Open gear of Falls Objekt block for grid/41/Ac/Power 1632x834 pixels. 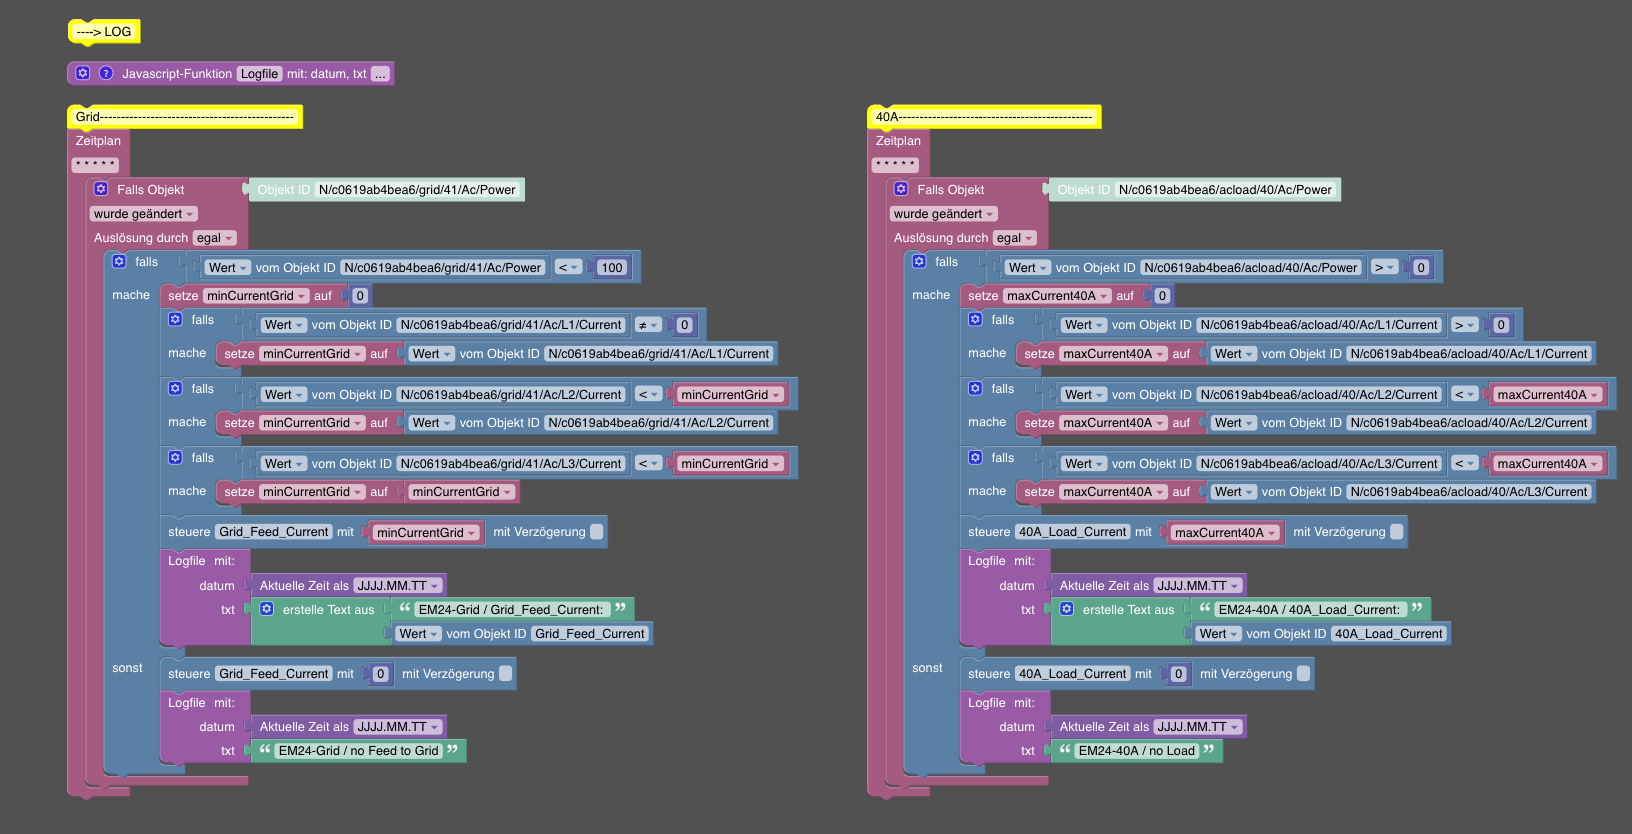coord(101,189)
